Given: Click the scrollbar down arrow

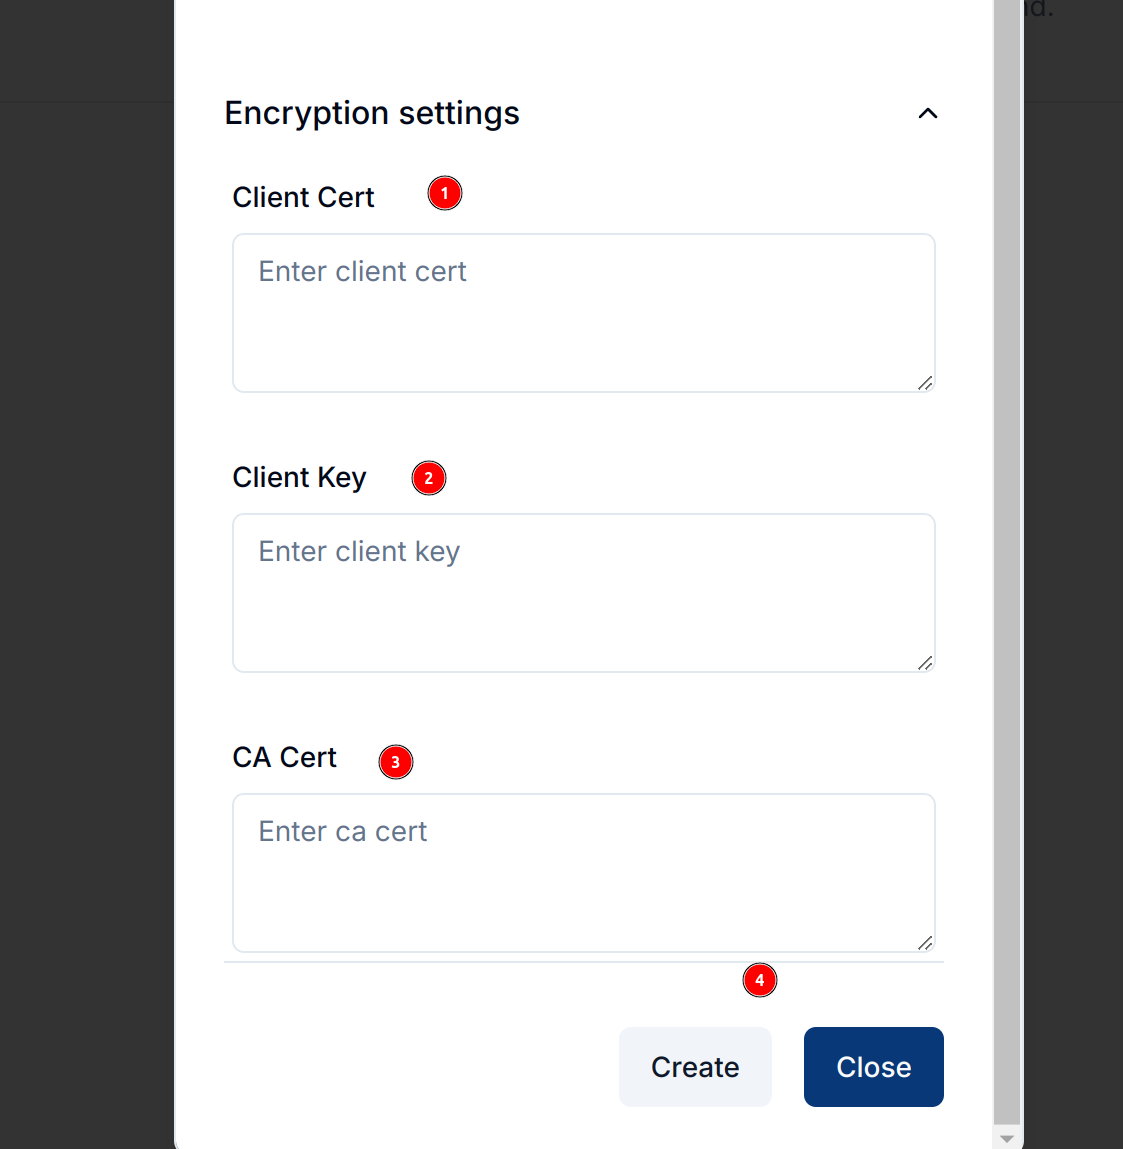Looking at the screenshot, I should point(1007,1137).
